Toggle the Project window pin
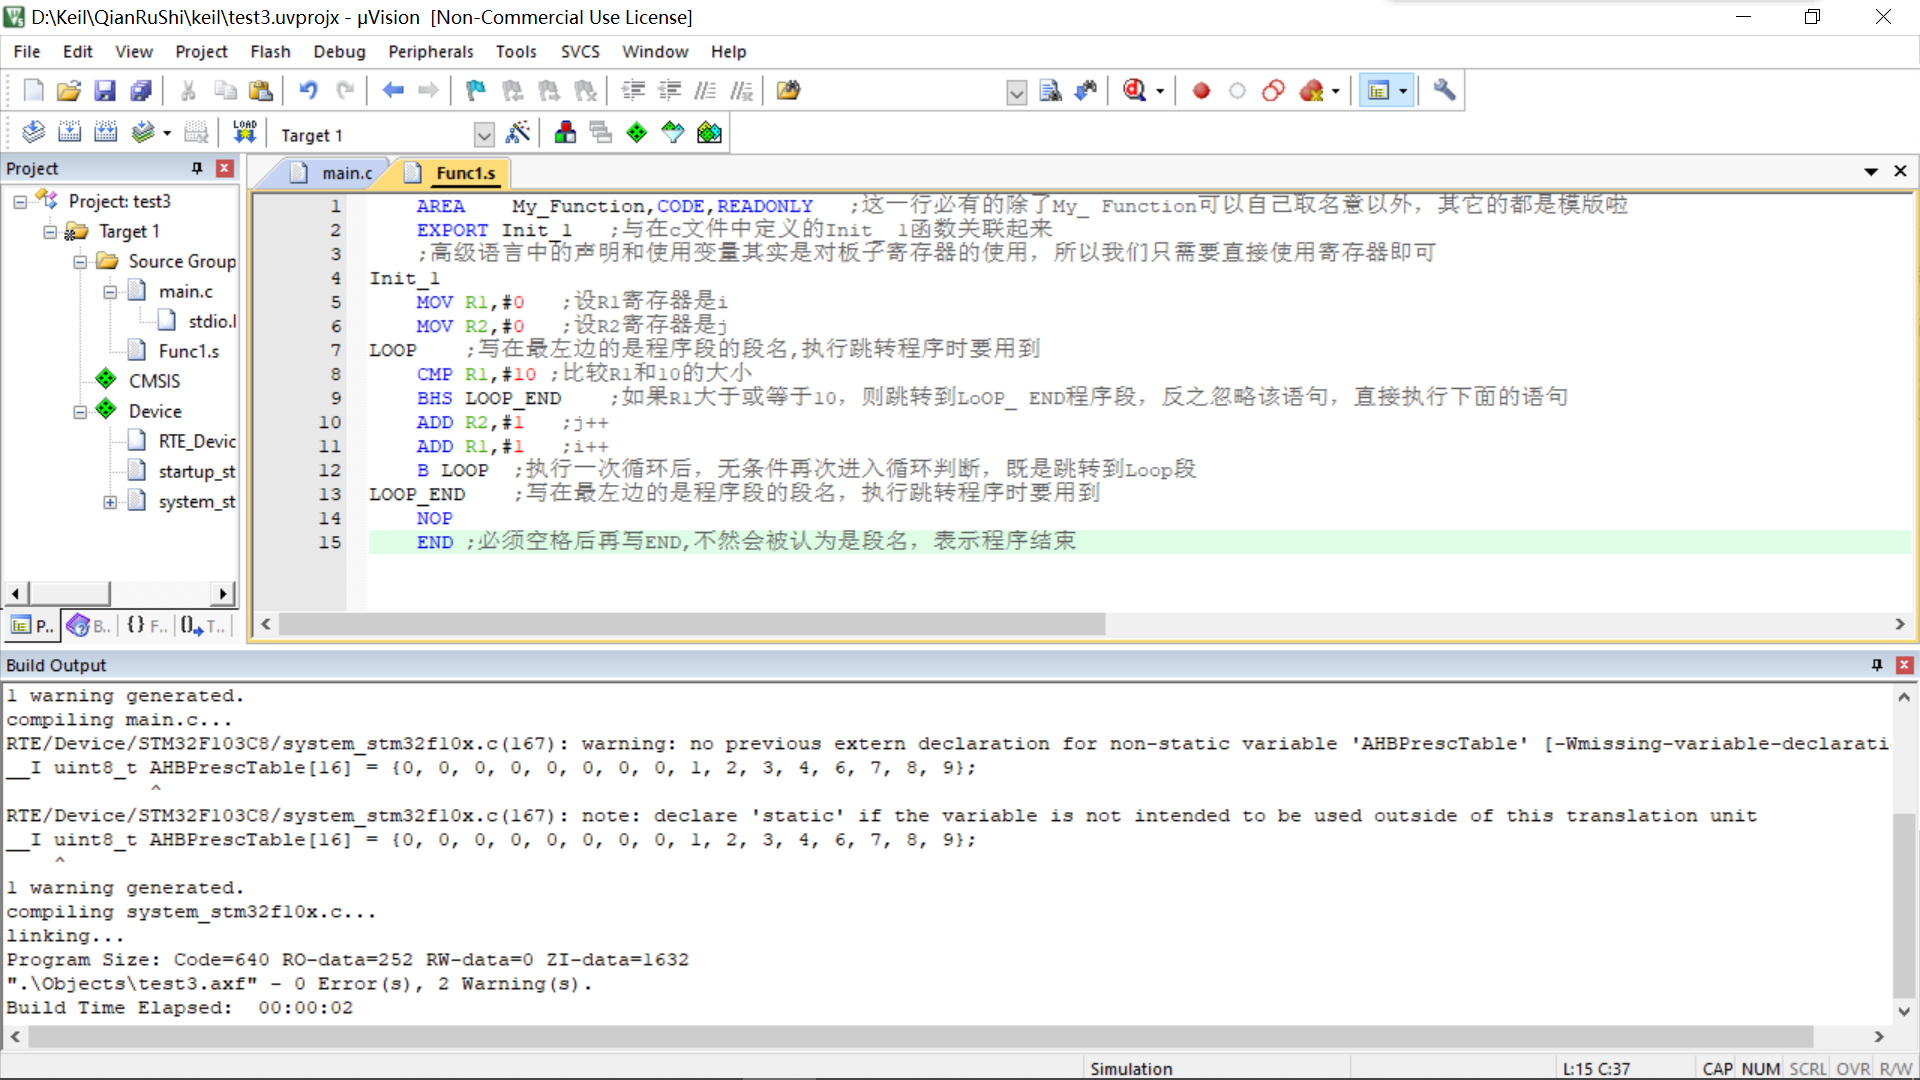Image resolution: width=1920 pixels, height=1080 pixels. coord(197,168)
